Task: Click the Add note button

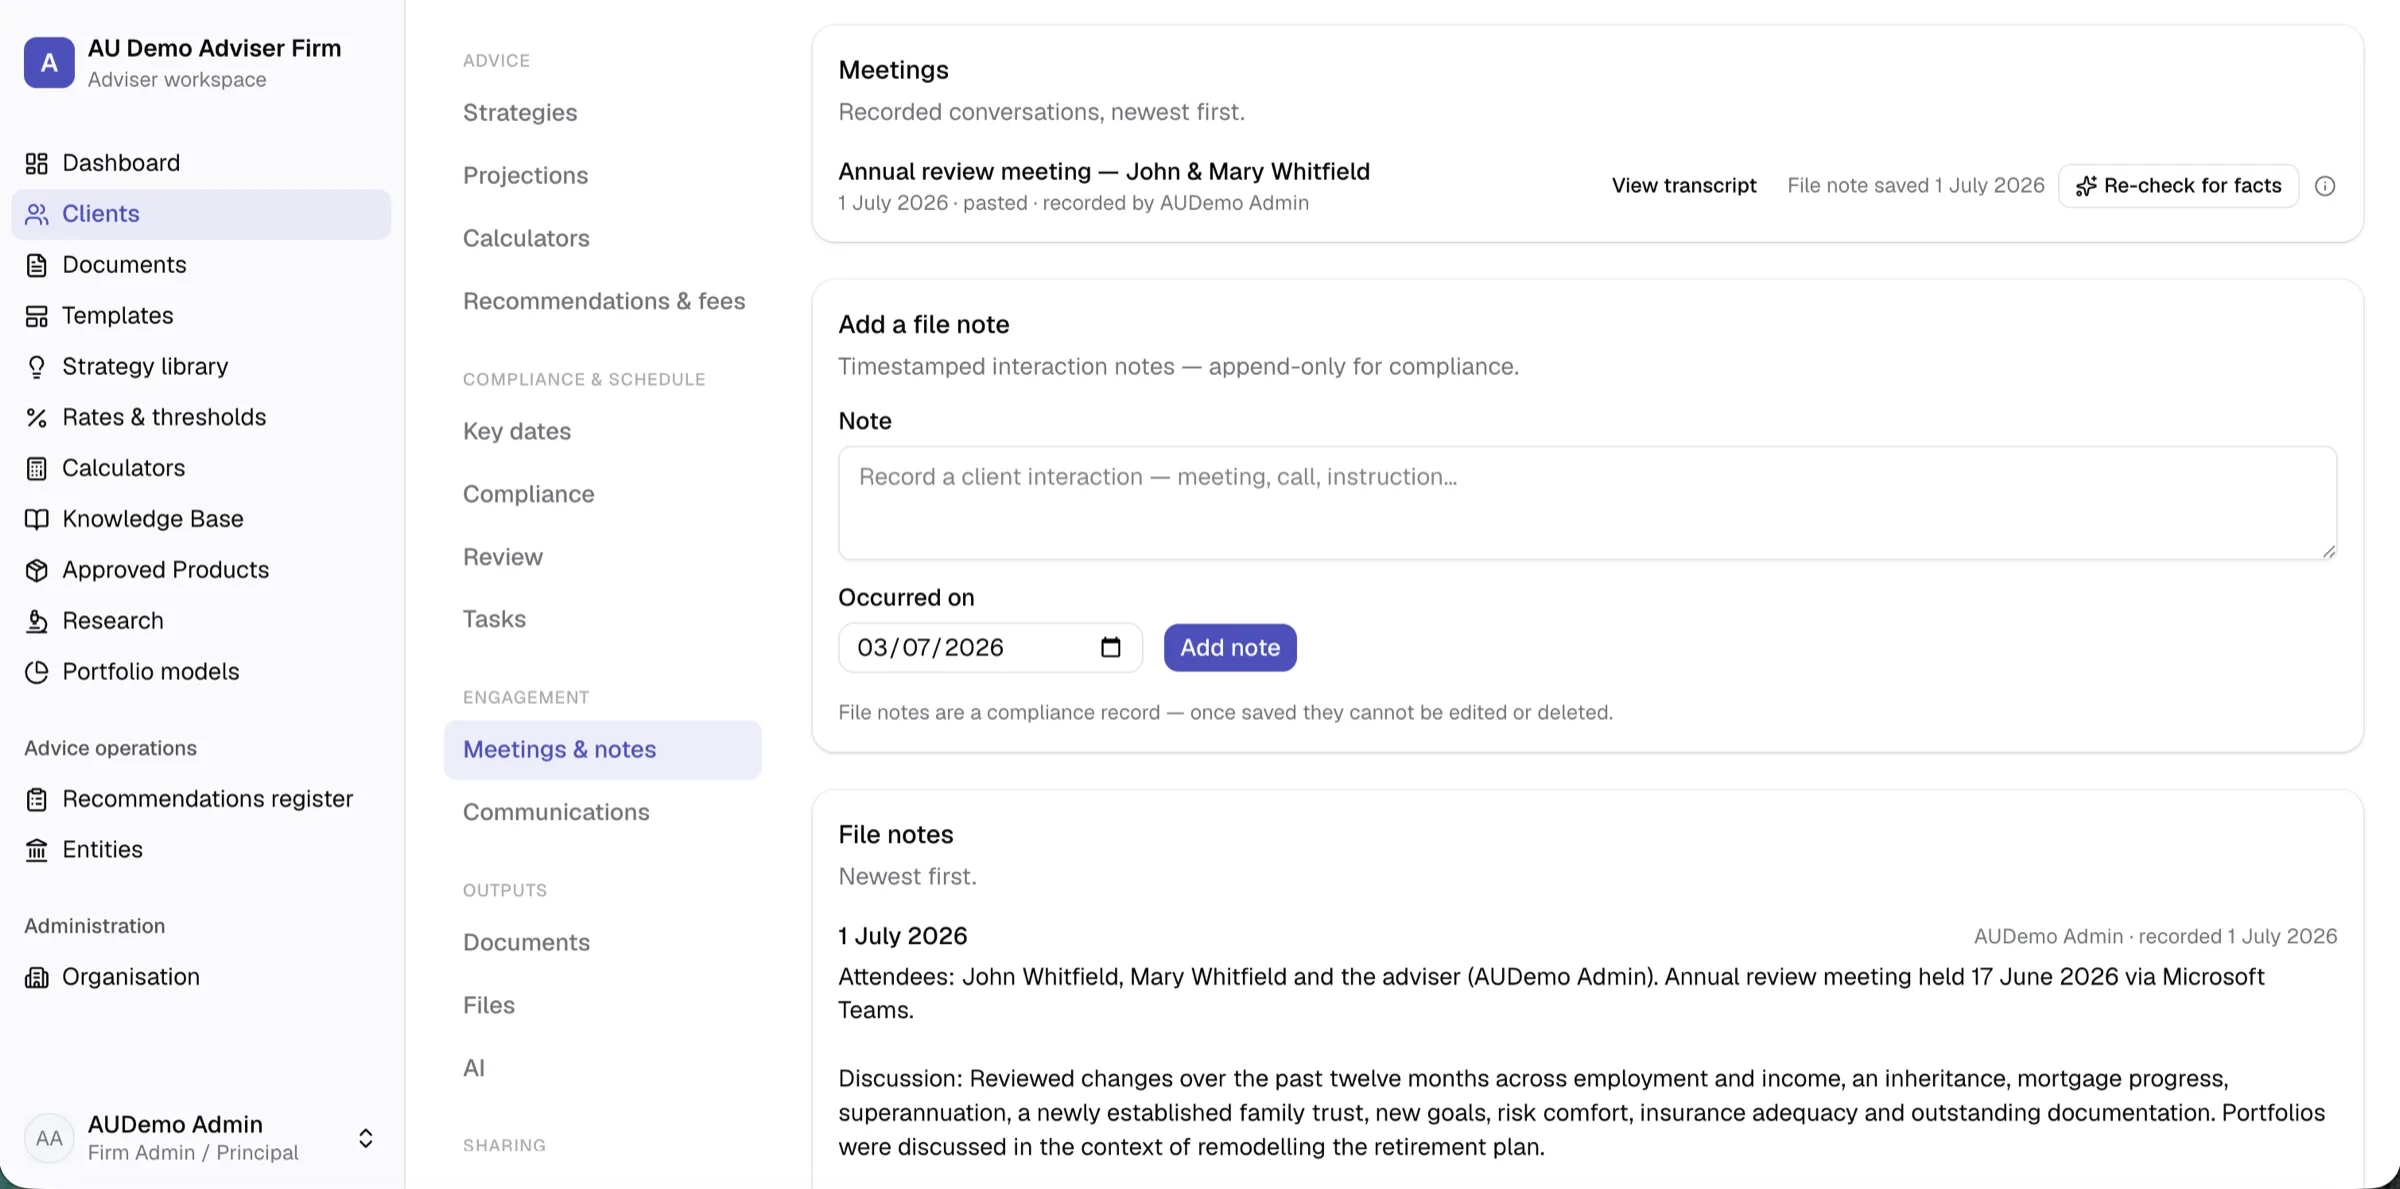Action: click(x=1230, y=648)
